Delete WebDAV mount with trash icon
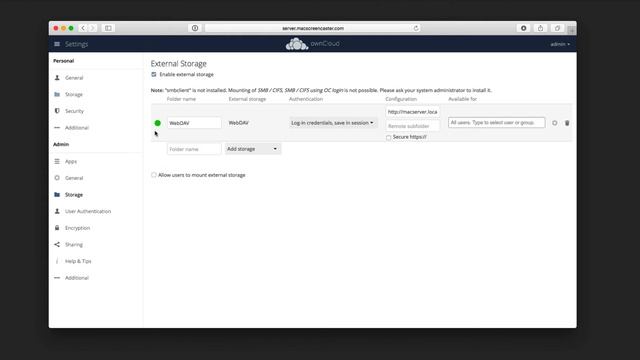 coord(567,123)
